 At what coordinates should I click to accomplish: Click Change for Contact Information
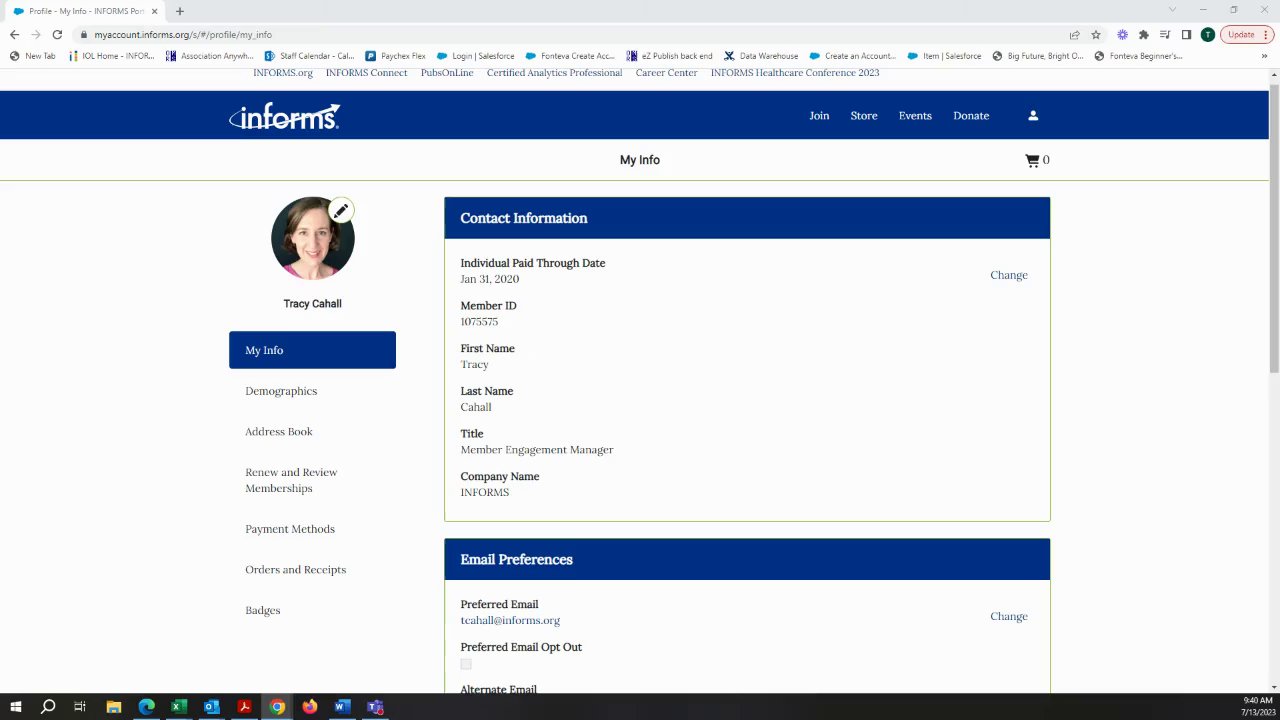click(1009, 275)
